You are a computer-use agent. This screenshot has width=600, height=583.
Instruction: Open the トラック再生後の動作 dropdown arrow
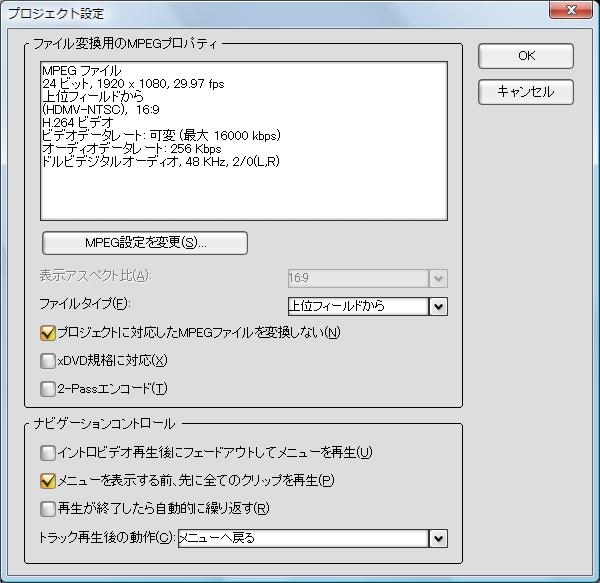coord(439,539)
